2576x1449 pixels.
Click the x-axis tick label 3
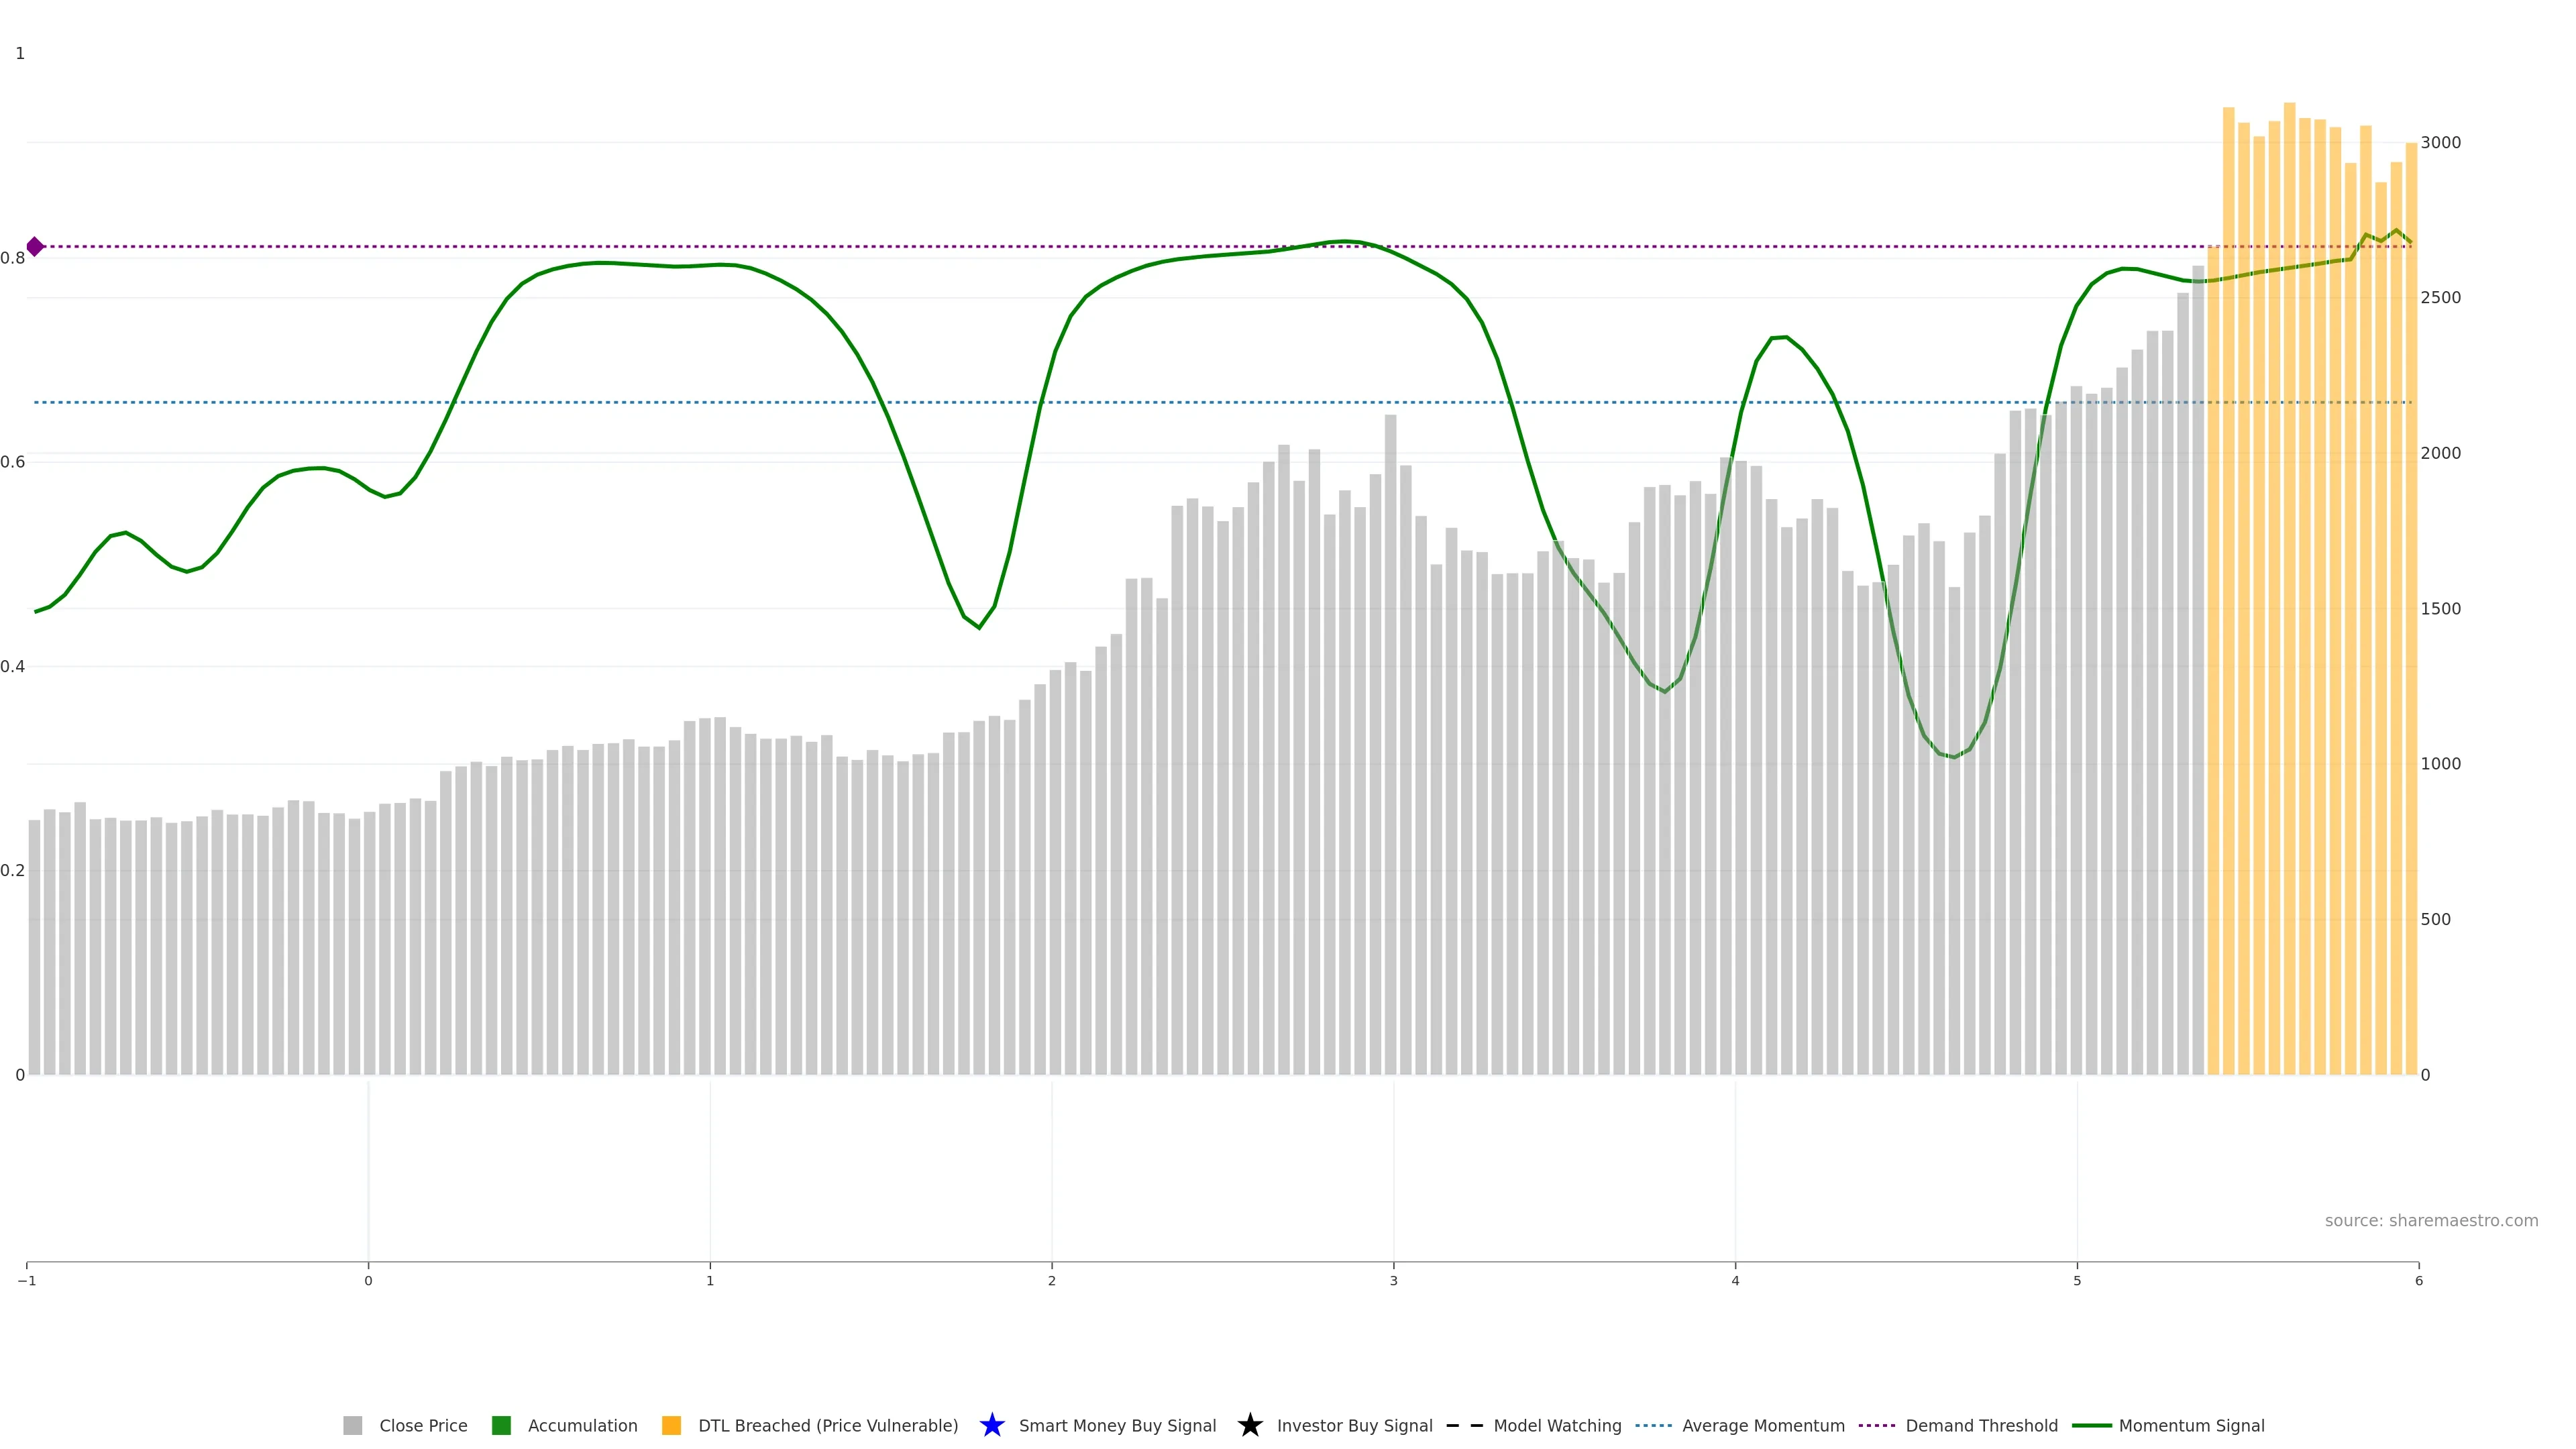click(1393, 1281)
